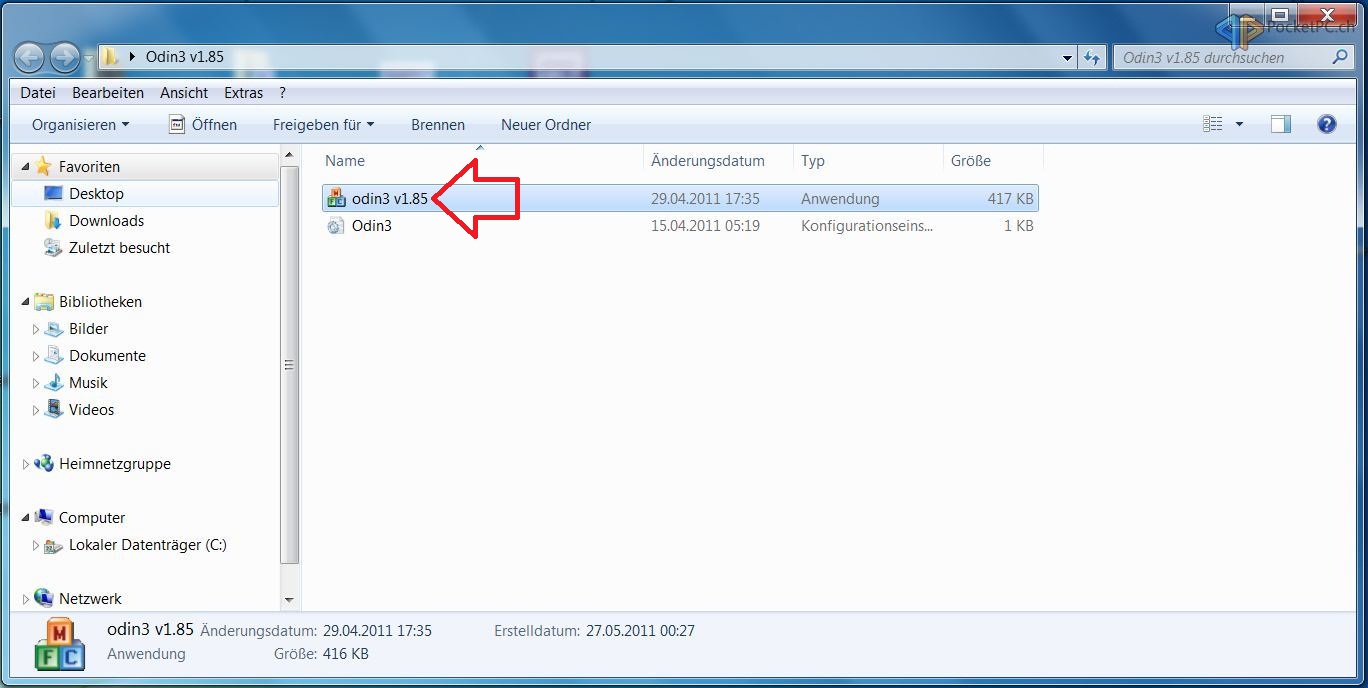Click the Netzwerk icon in sidebar
This screenshot has width=1368, height=688.
pyautogui.click(x=43, y=599)
